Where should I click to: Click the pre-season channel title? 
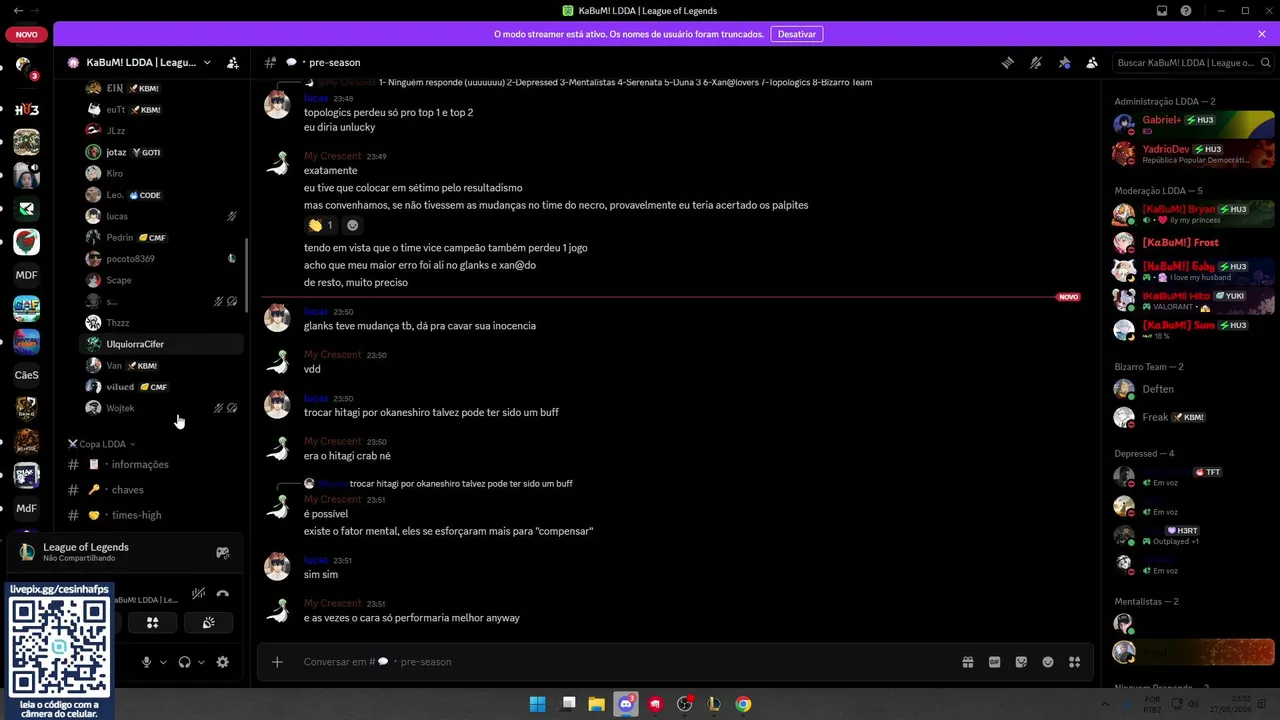(x=334, y=62)
